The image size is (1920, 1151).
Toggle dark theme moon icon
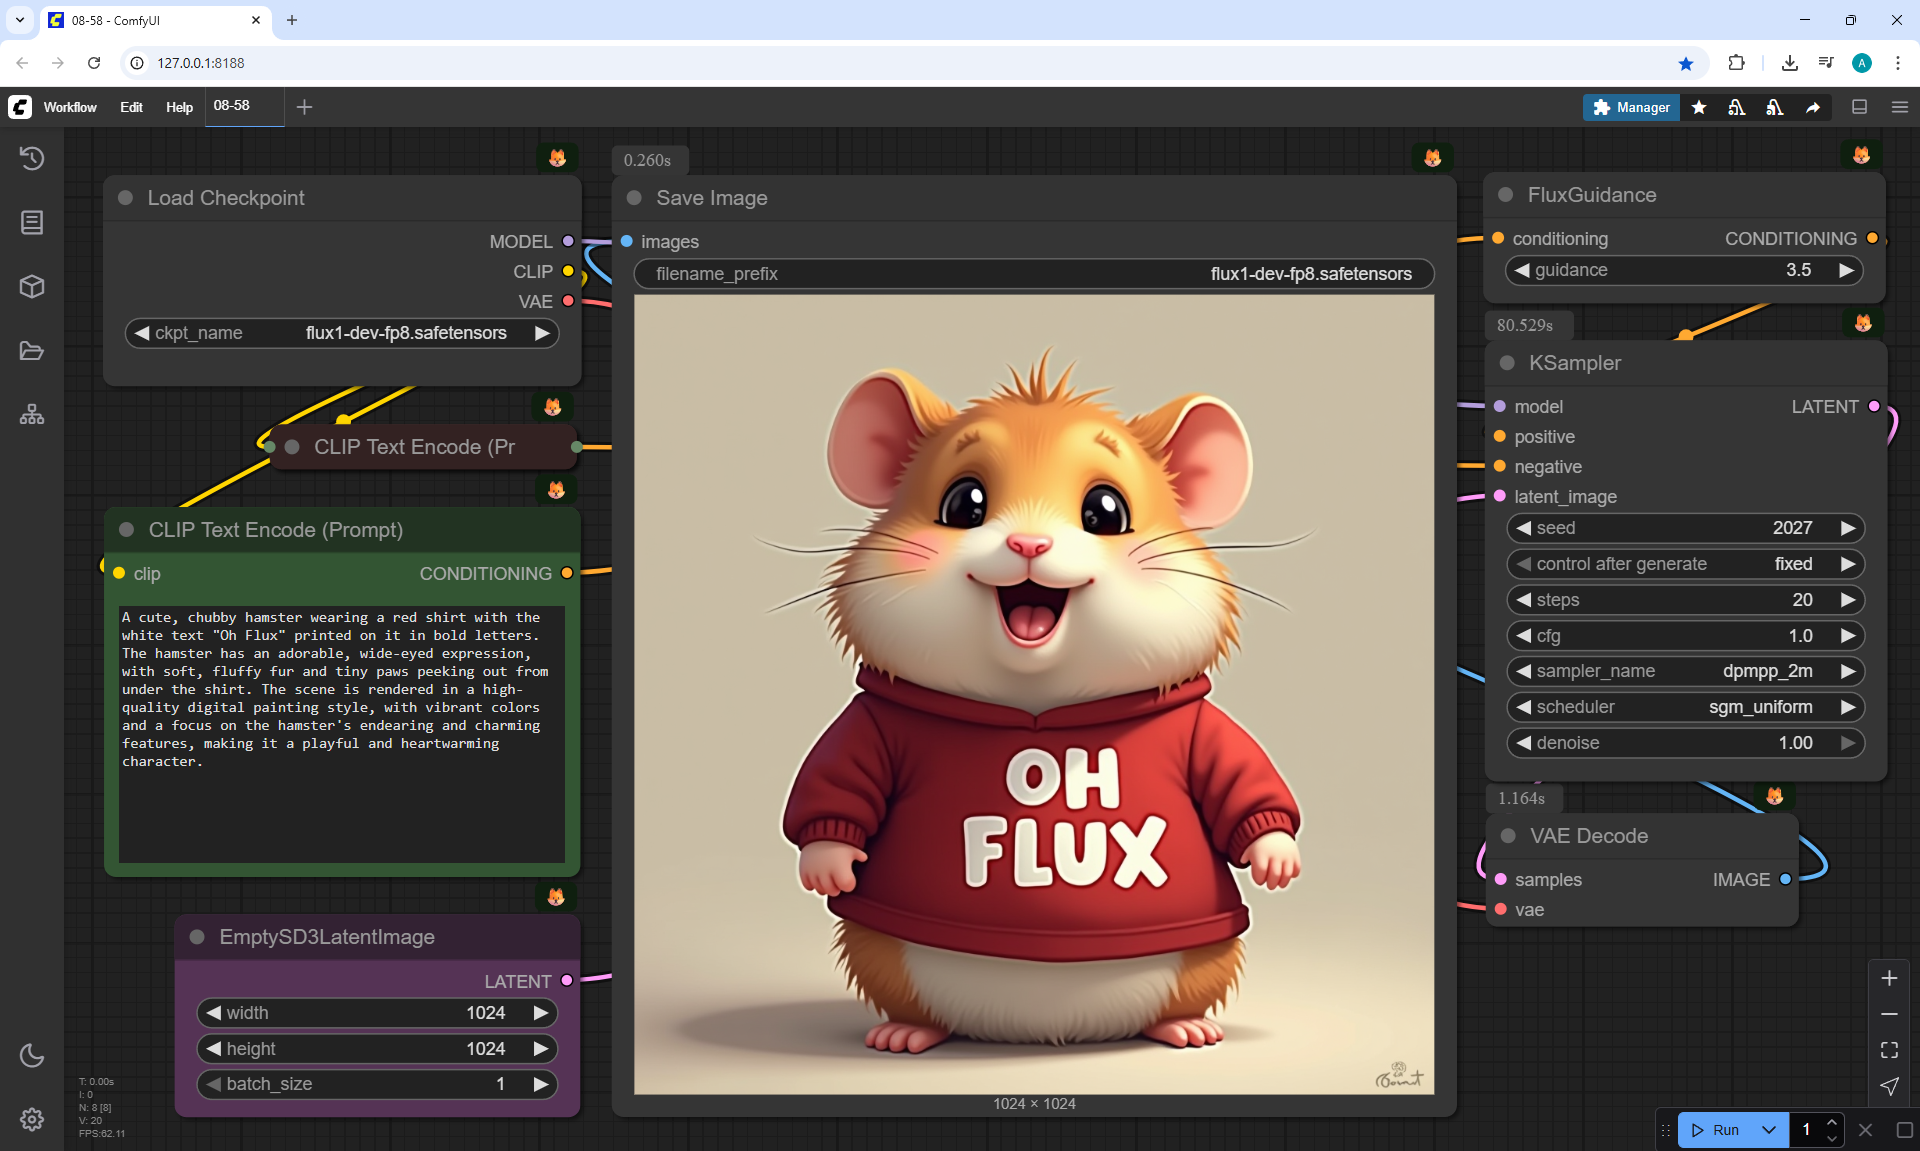[32, 1055]
